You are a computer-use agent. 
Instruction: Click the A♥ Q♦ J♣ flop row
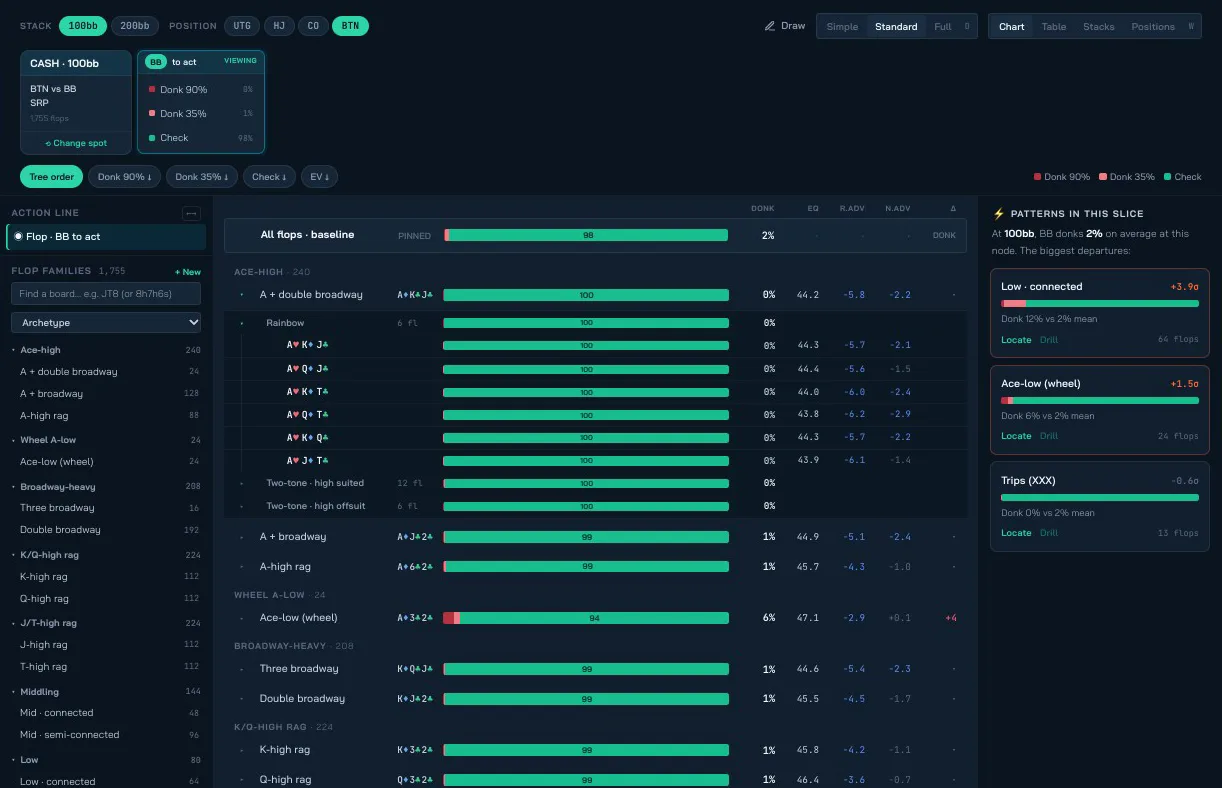pyautogui.click(x=596, y=369)
